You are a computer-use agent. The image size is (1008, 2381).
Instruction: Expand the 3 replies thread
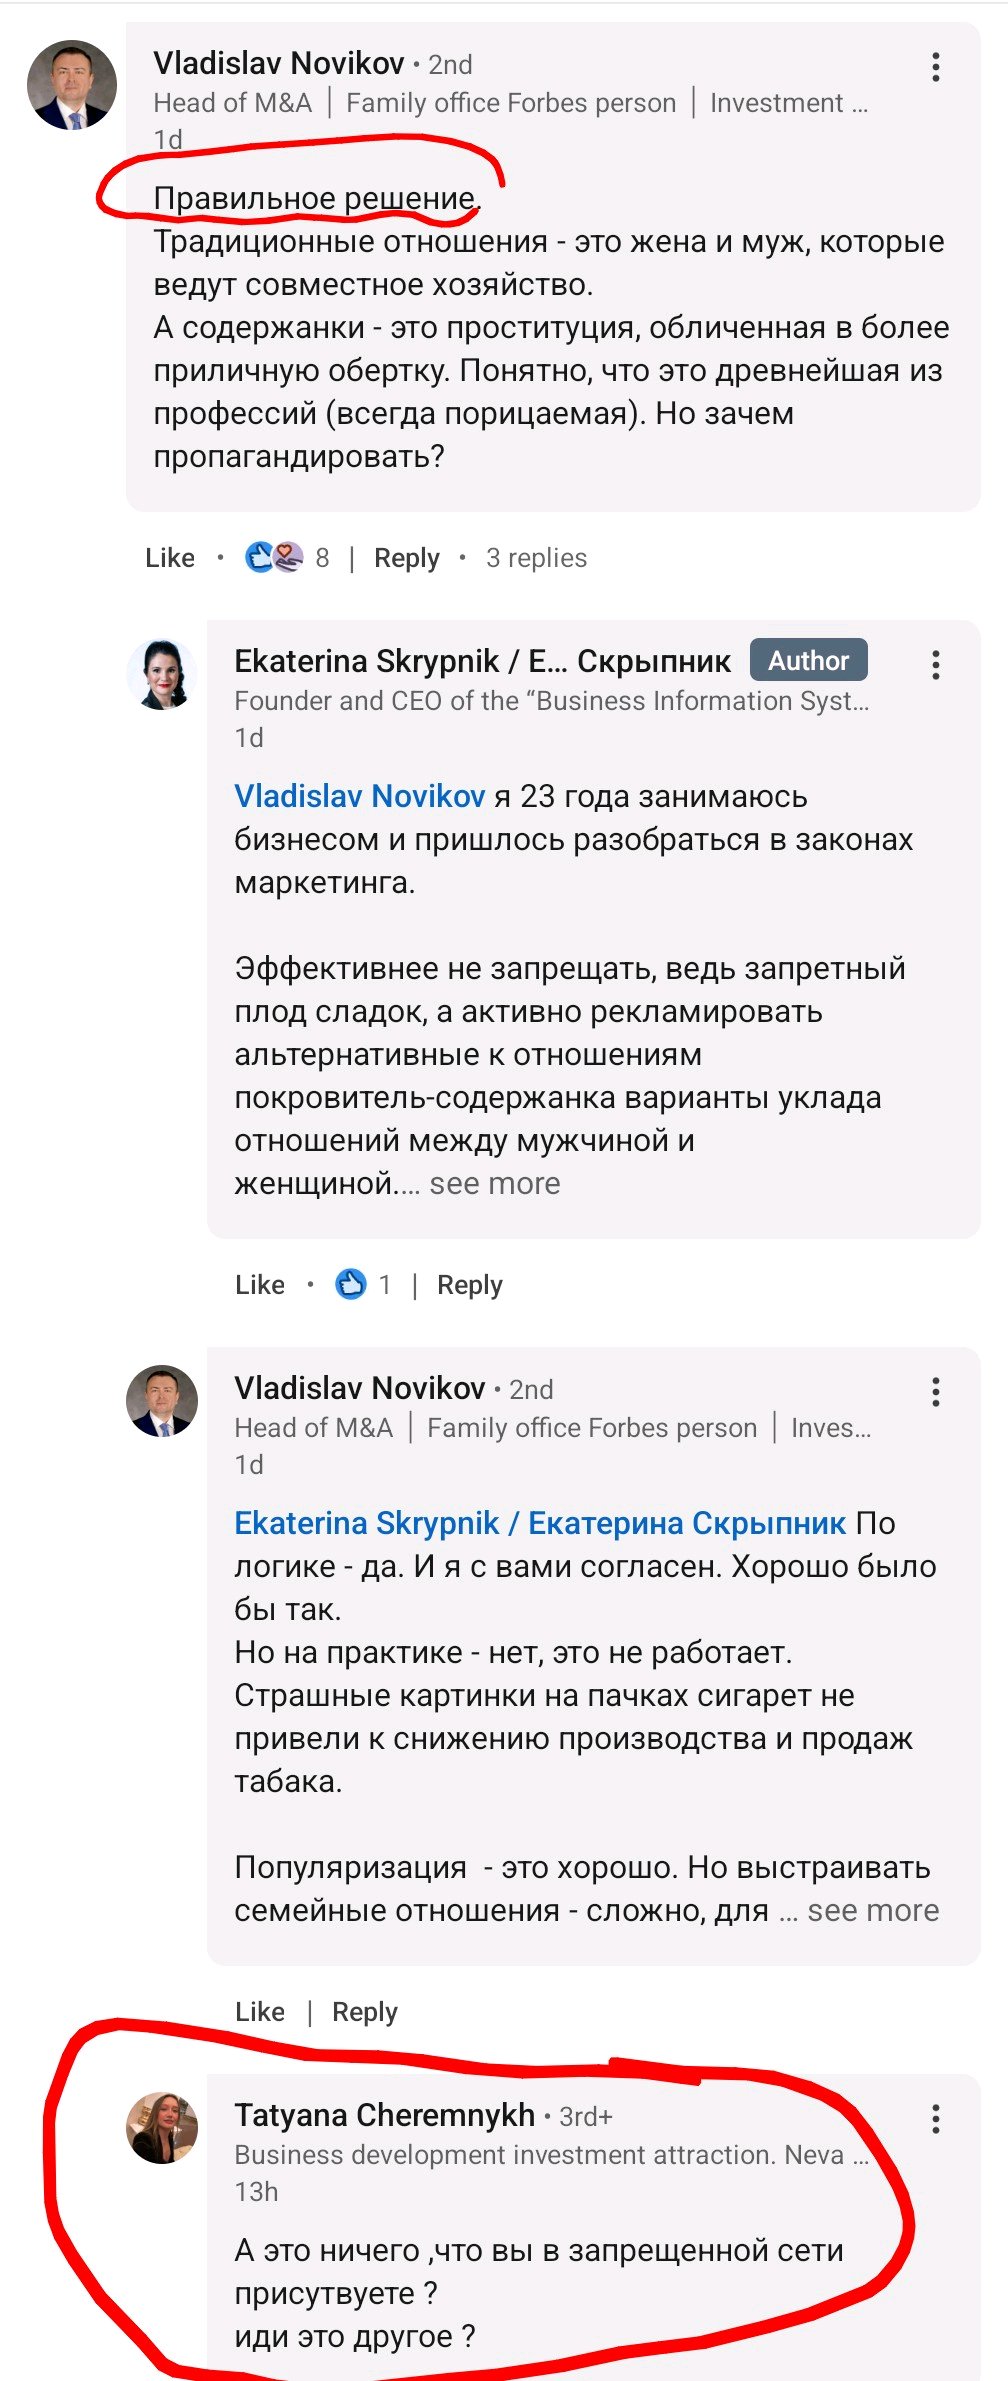pos(536,558)
